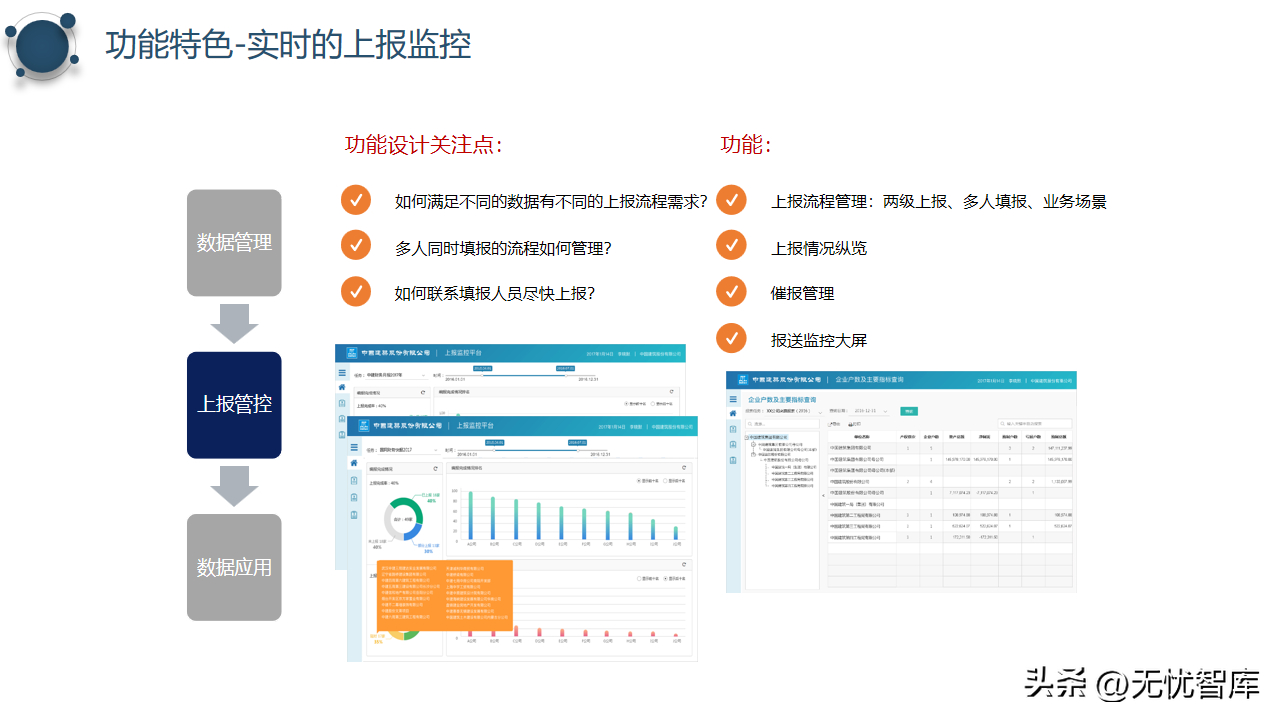Collapse root node of company tree
The width and height of the screenshot is (1280, 720).
[746, 437]
